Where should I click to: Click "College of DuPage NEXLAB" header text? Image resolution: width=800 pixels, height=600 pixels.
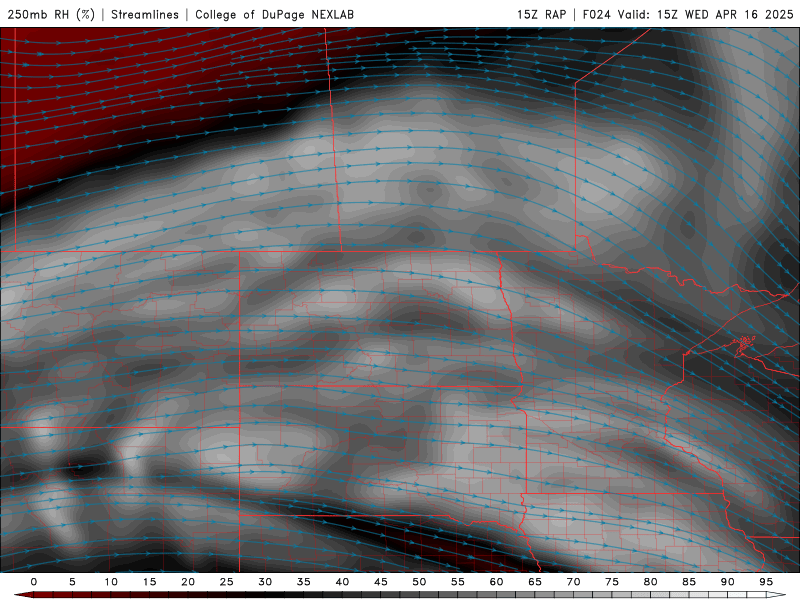click(274, 14)
